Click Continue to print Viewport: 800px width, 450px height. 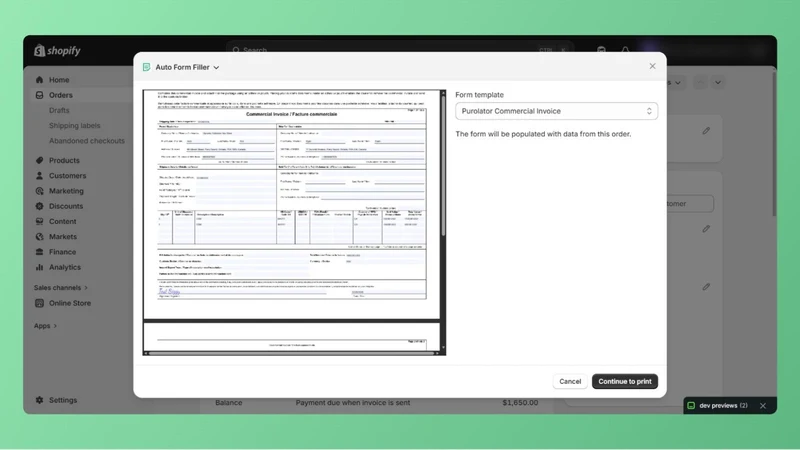[624, 382]
